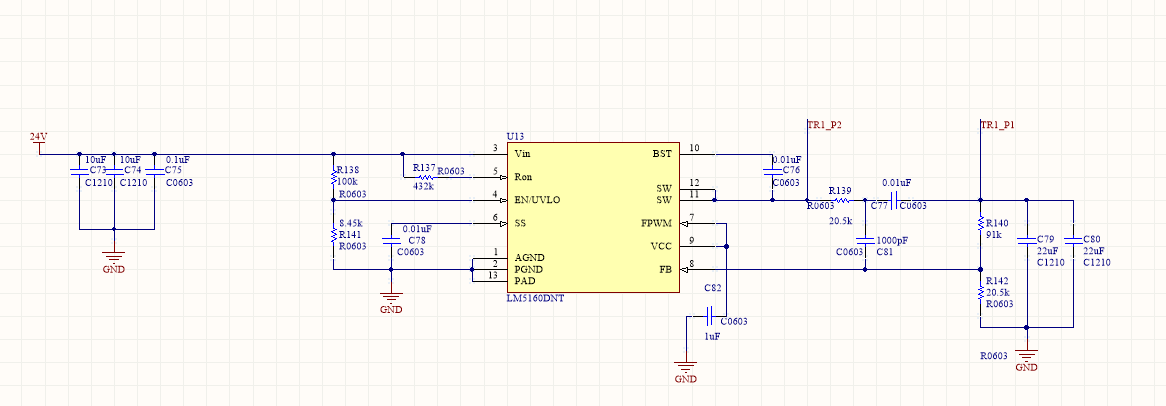Select designator C78

point(417,241)
